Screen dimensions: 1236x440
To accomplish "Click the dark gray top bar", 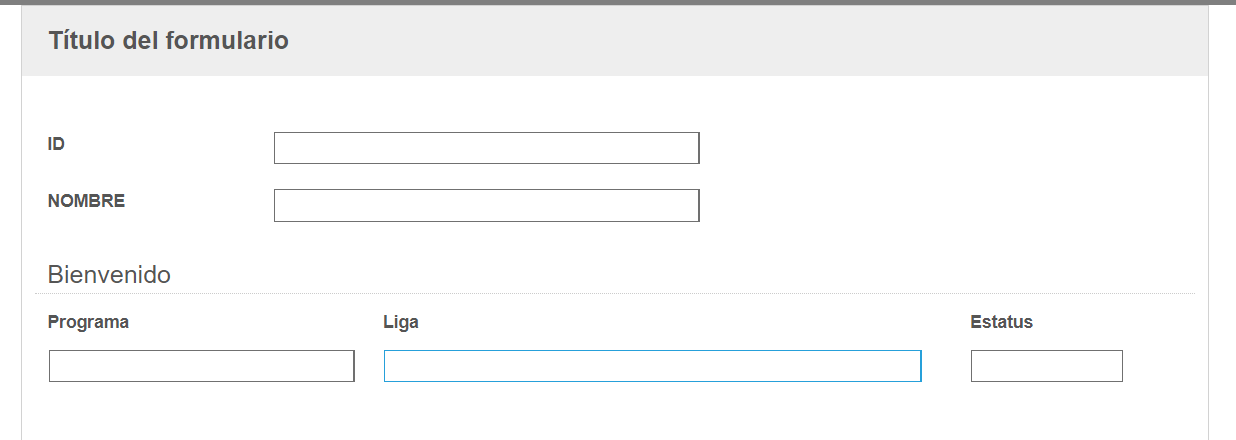I will [x=618, y=2].
